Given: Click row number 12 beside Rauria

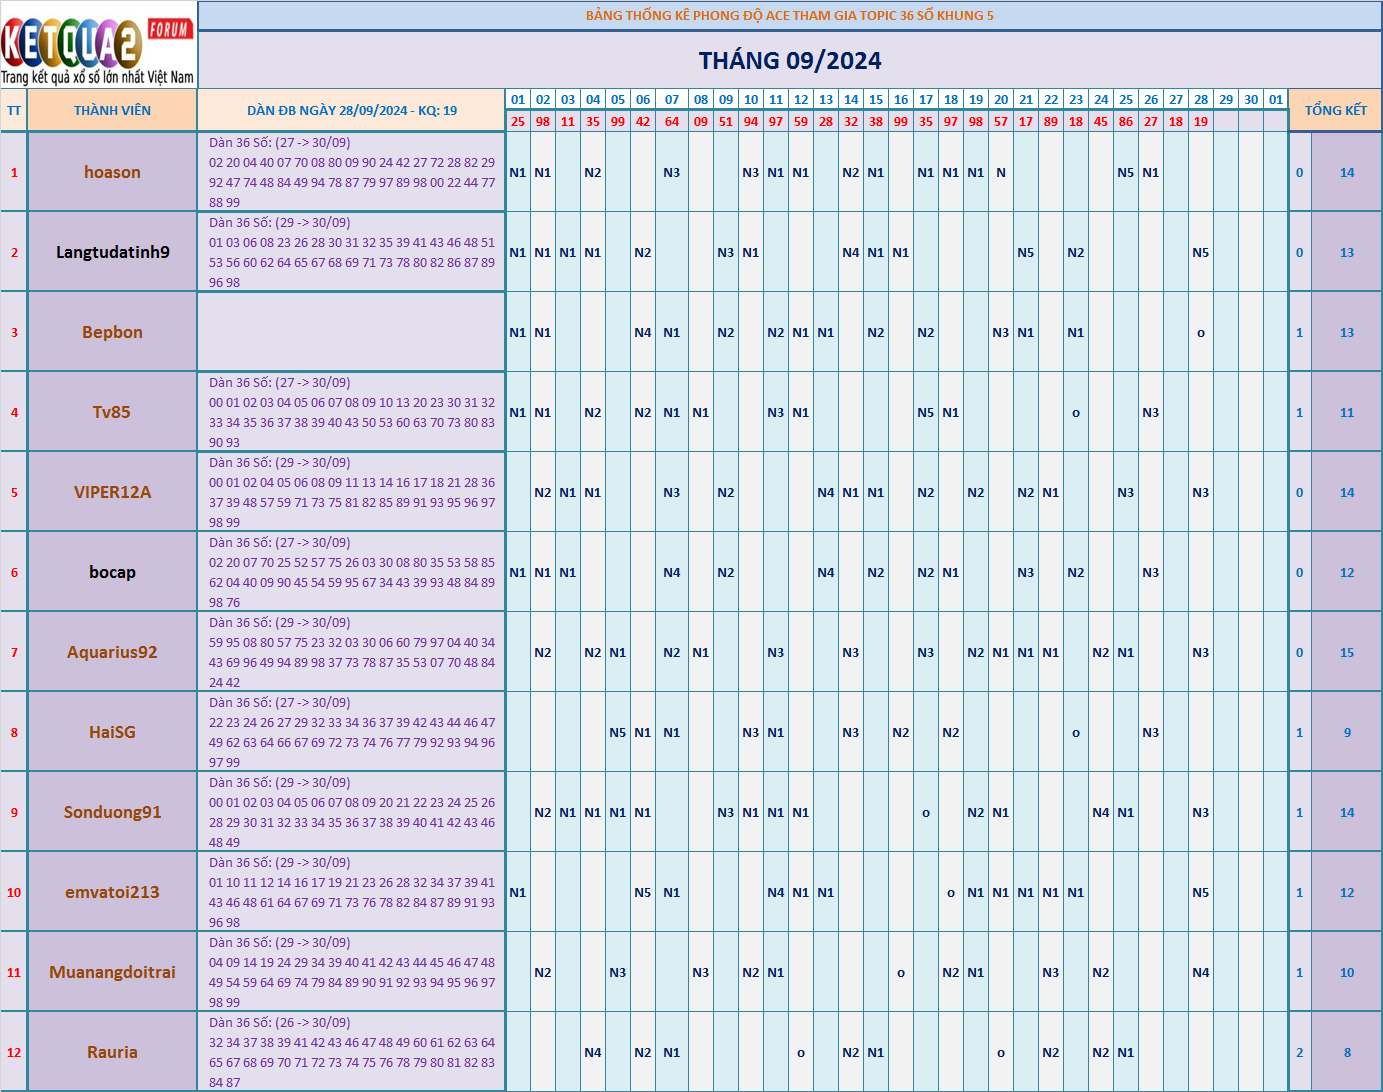Looking at the screenshot, I should 14,1052.
